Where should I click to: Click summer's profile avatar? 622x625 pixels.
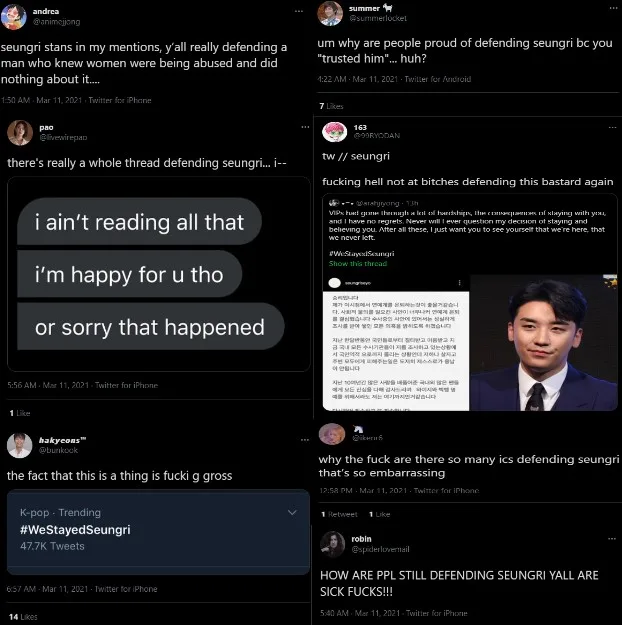coord(330,13)
